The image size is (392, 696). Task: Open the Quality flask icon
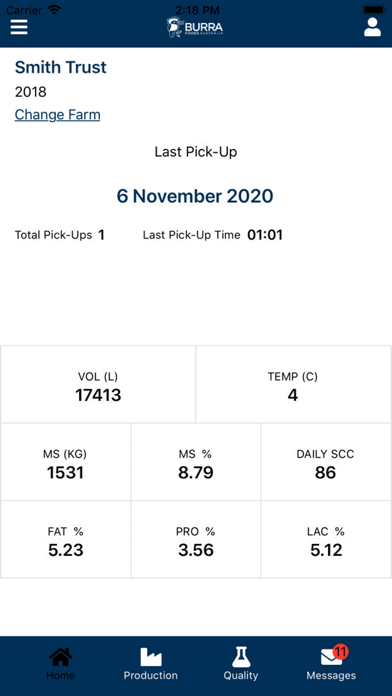click(x=241, y=657)
